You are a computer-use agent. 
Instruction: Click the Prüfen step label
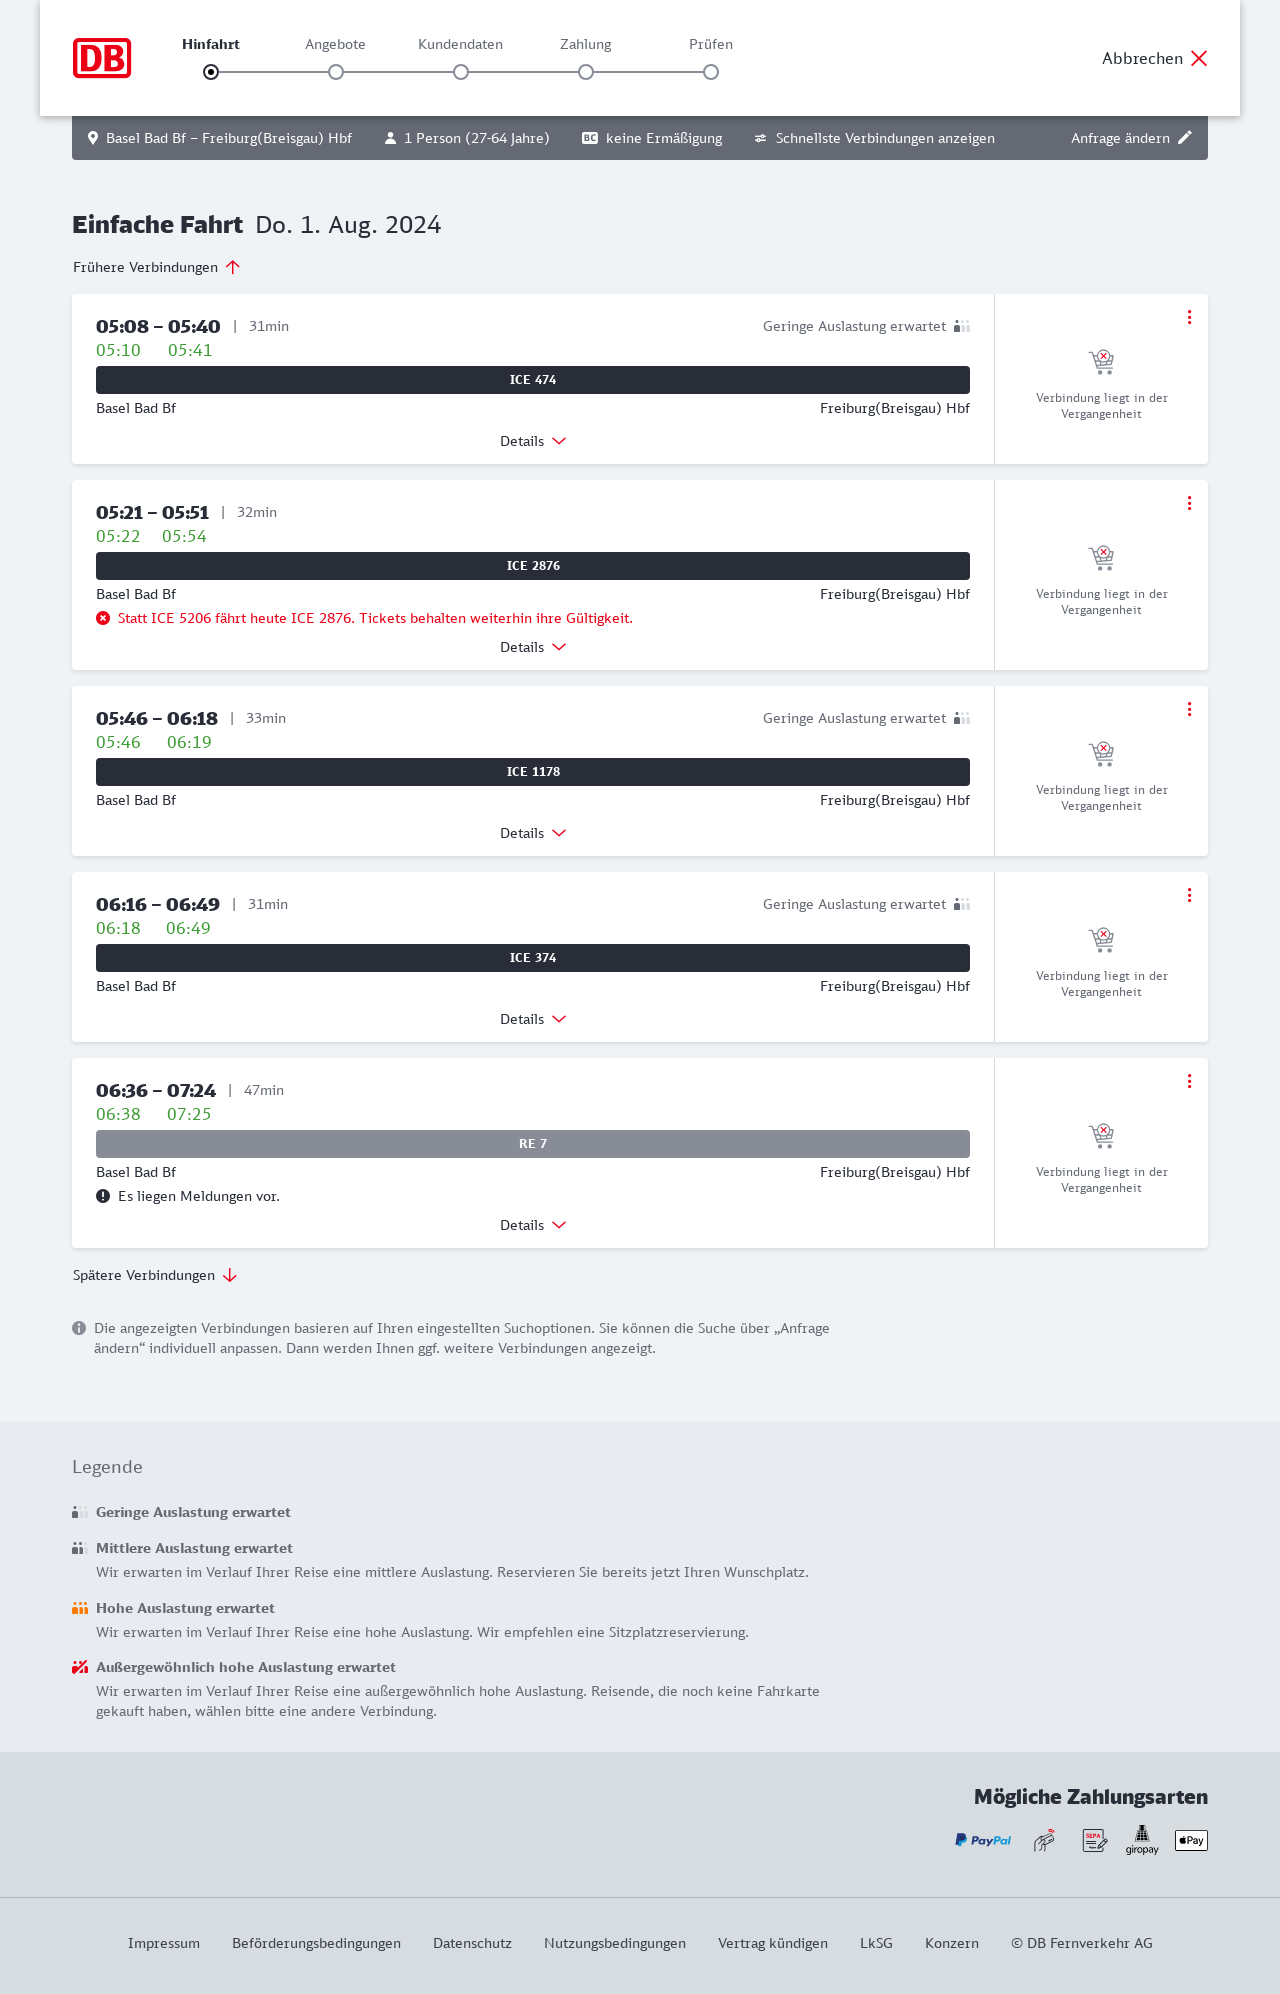point(711,44)
